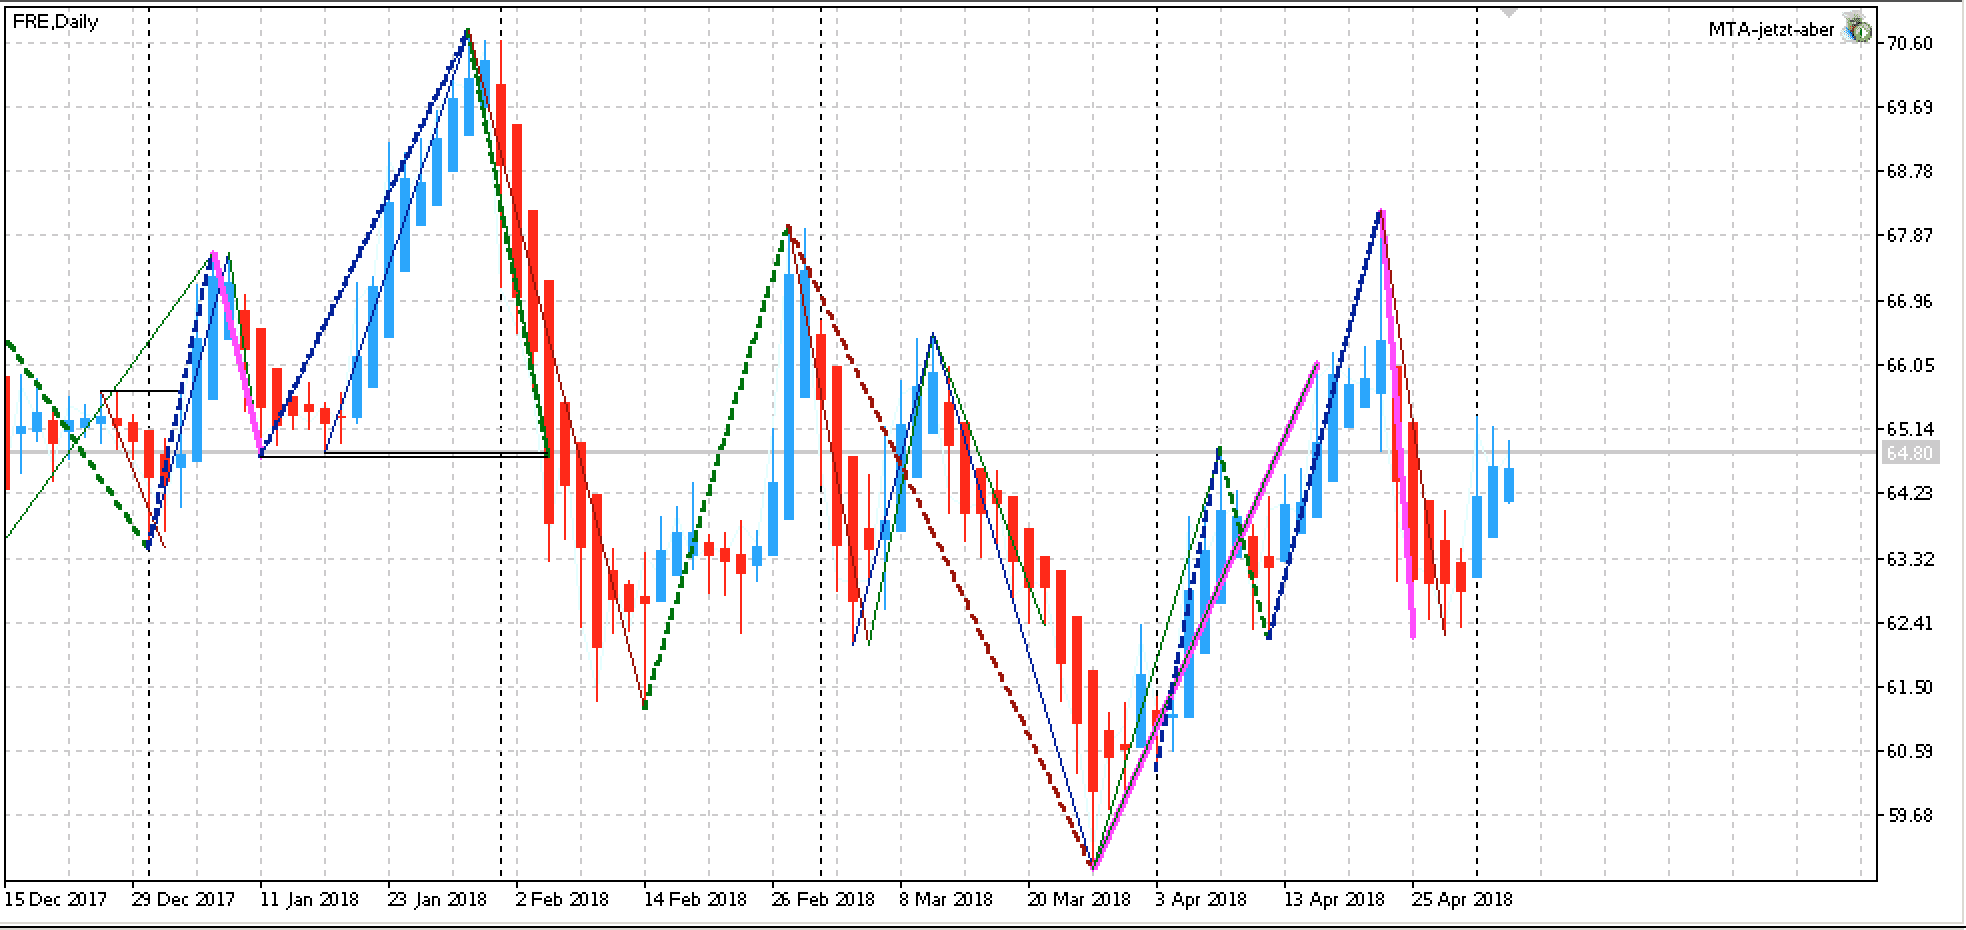Click the 25 Apr 2018 date label

tap(1462, 899)
